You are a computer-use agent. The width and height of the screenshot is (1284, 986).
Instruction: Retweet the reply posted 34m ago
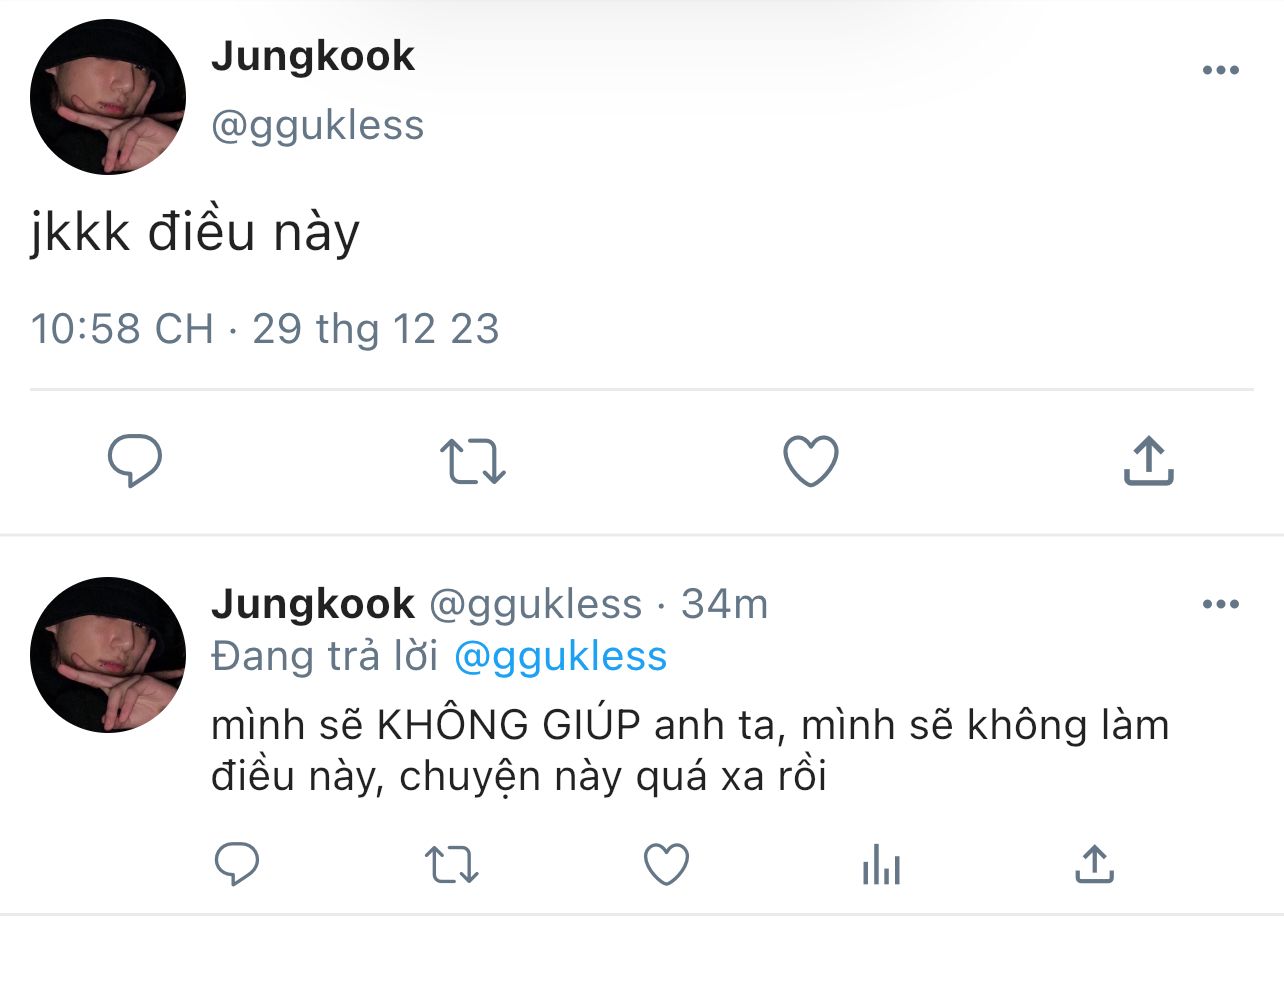(452, 865)
